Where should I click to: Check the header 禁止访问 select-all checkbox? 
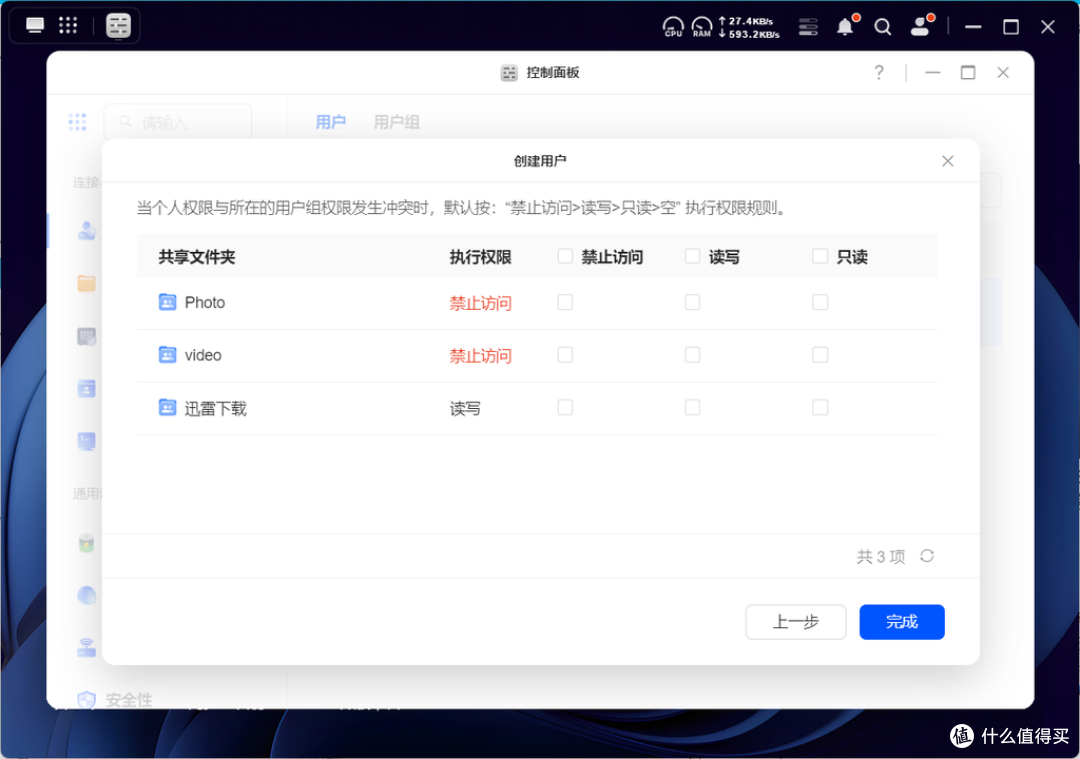tap(565, 256)
